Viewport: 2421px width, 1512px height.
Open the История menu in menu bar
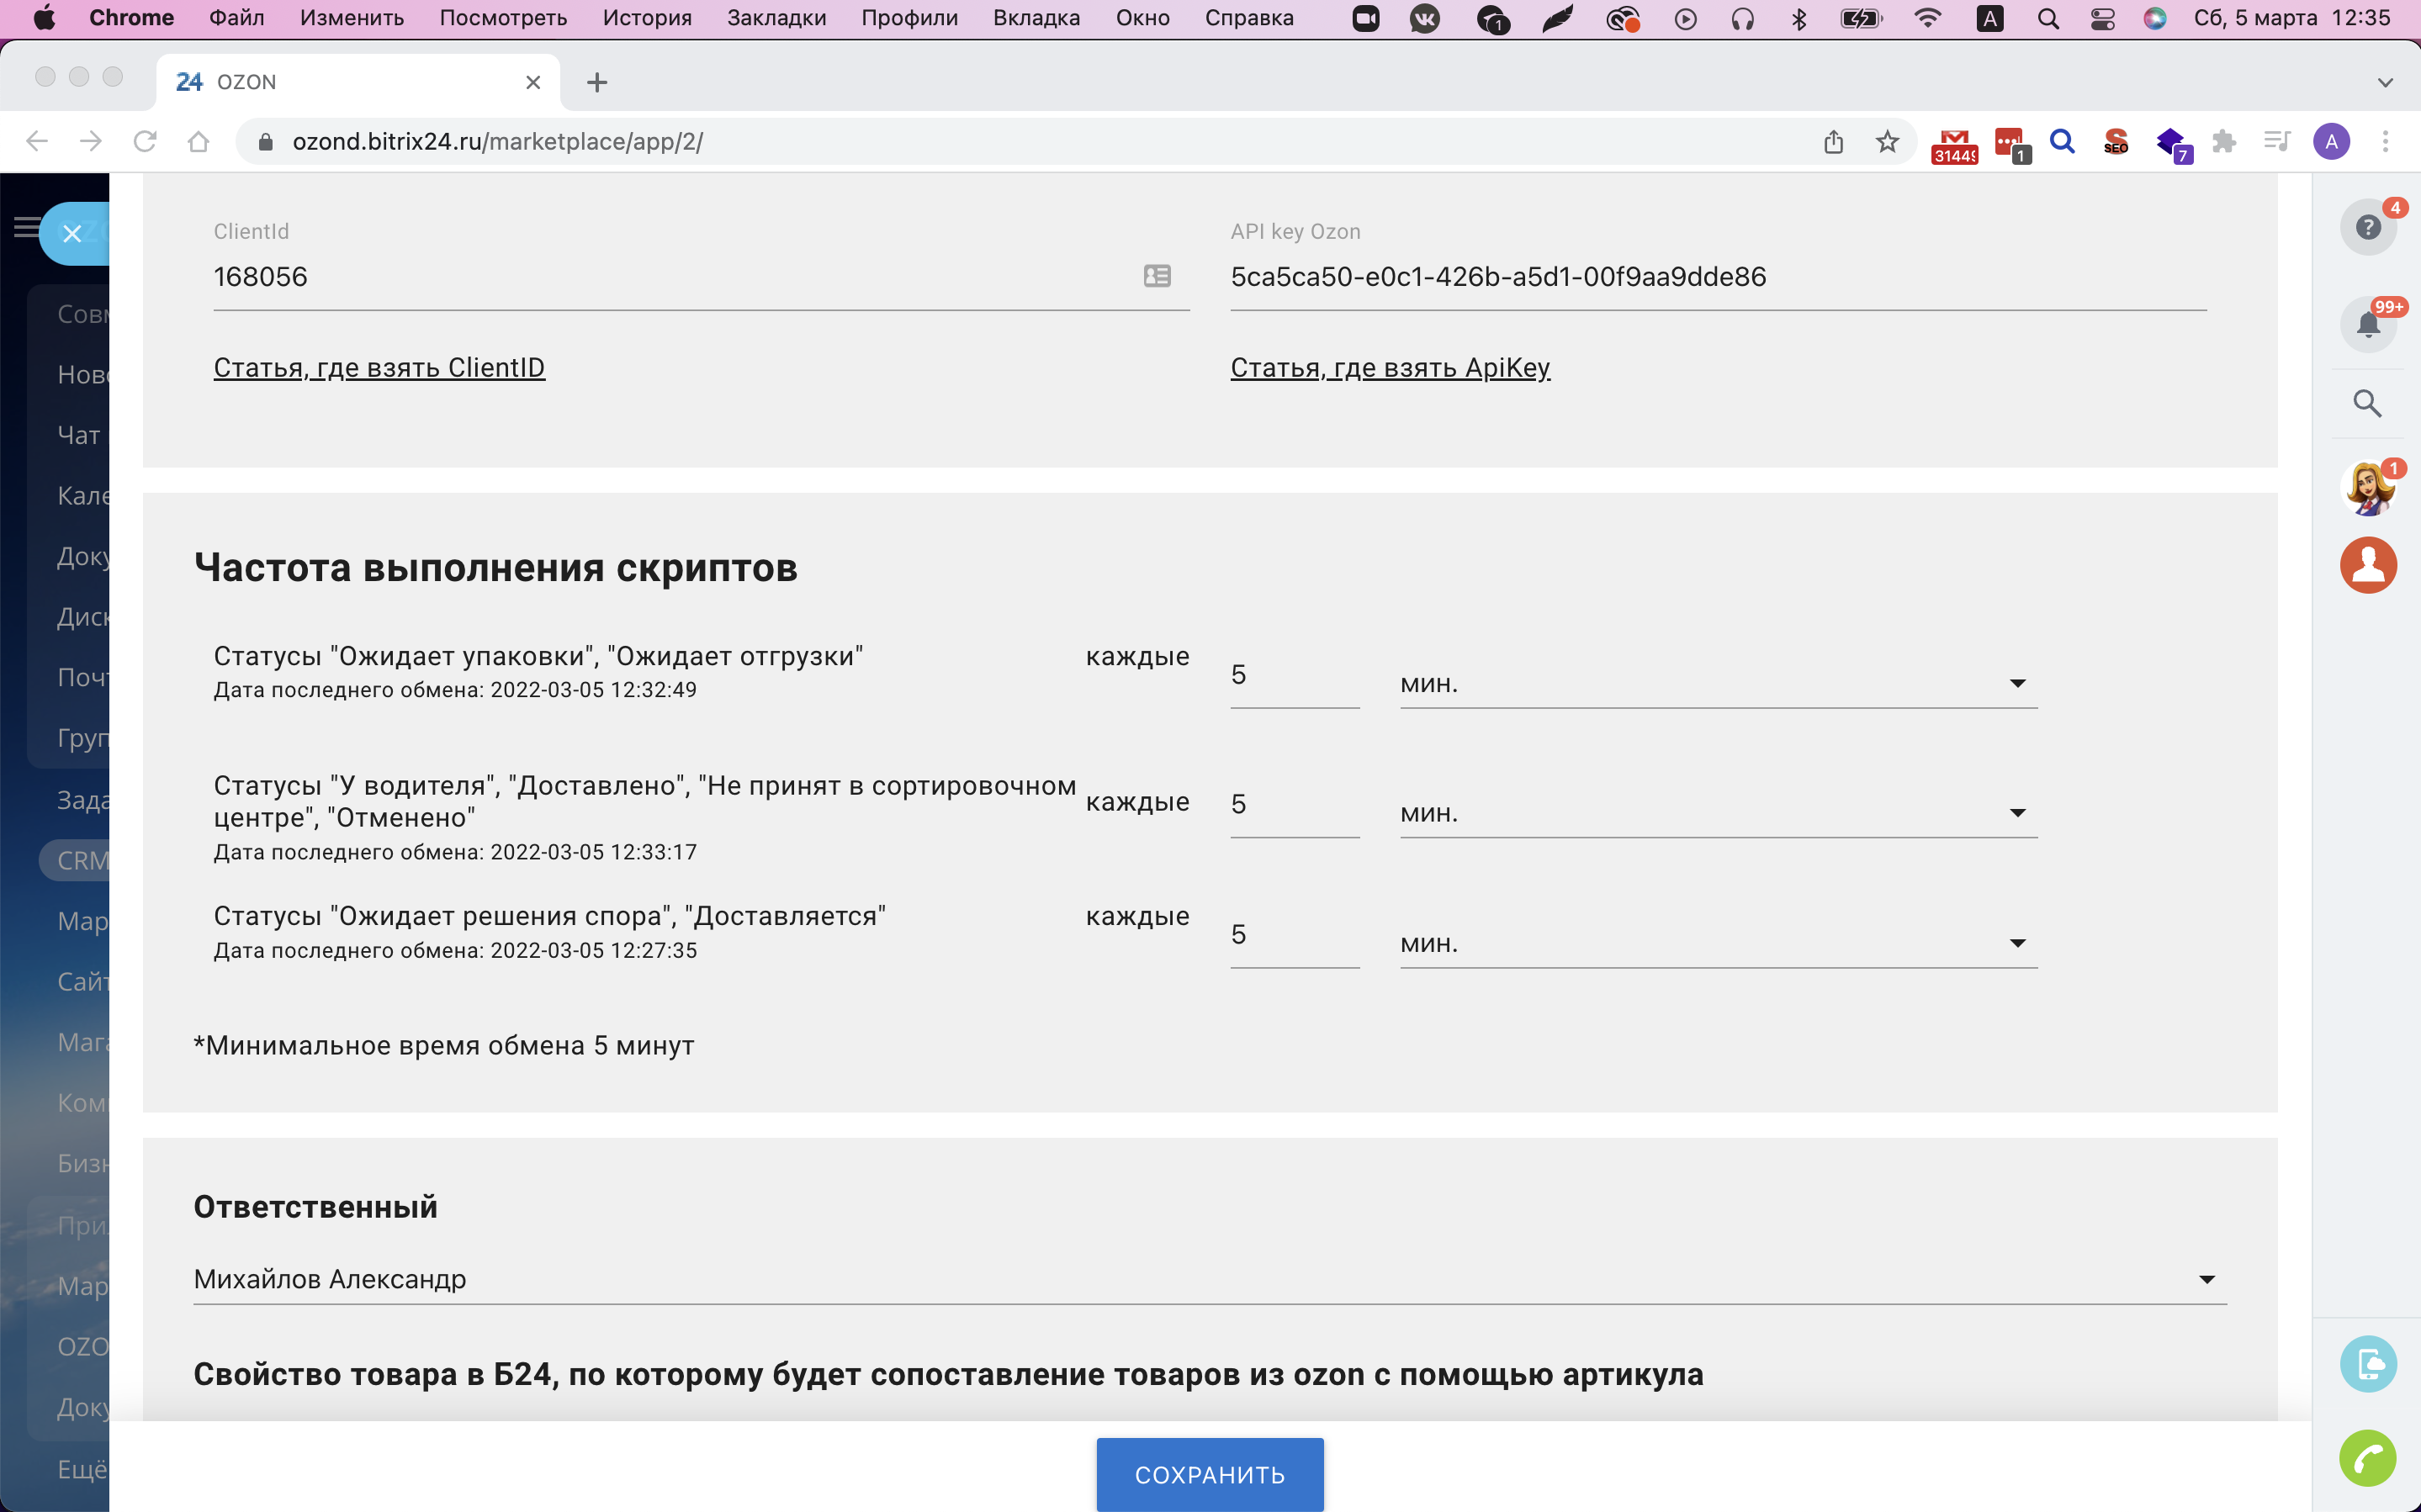(x=646, y=18)
